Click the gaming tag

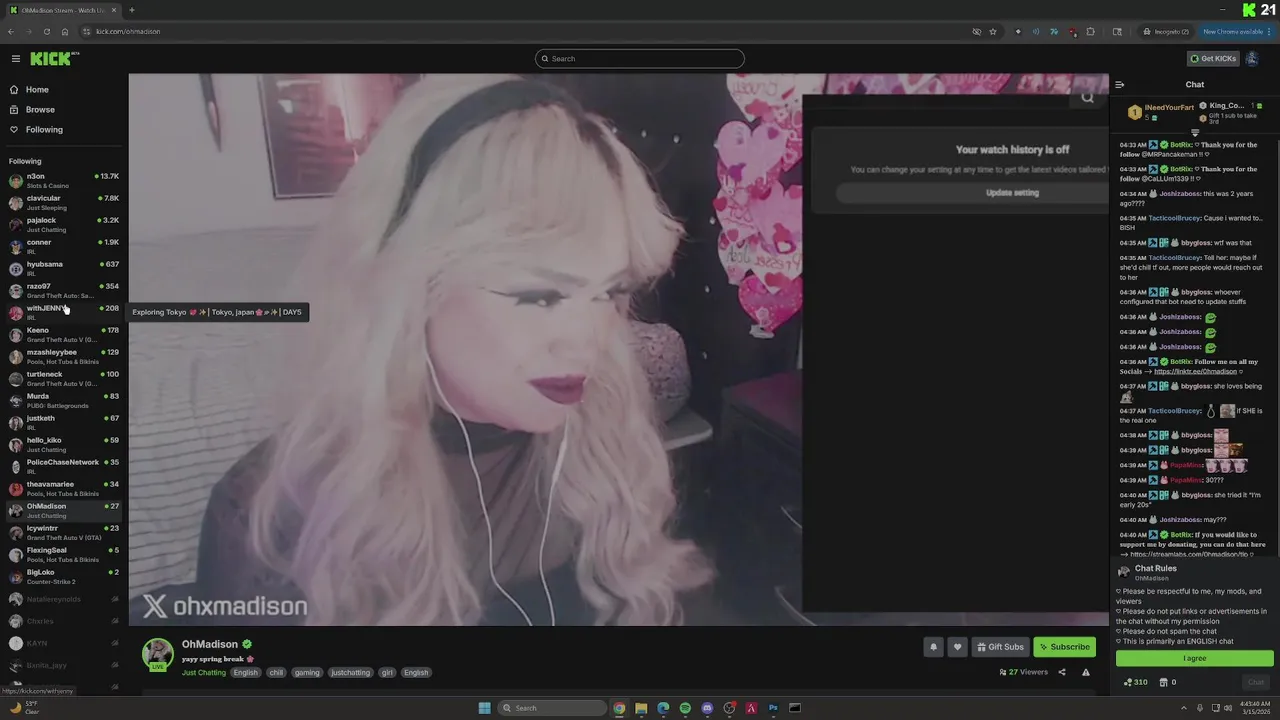[307, 672]
